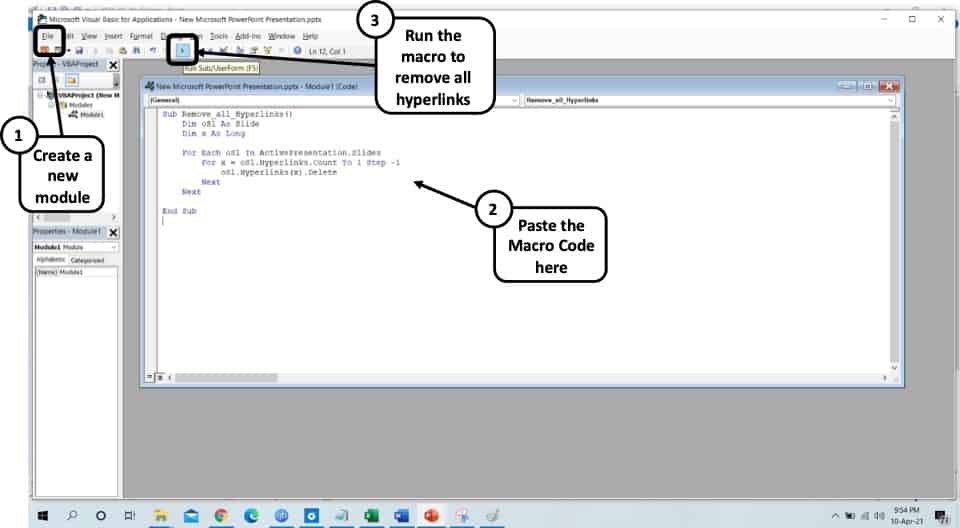Viewport: 960px width, 528px height.
Task: Click View Code icon in Project panel
Action: tap(42, 80)
